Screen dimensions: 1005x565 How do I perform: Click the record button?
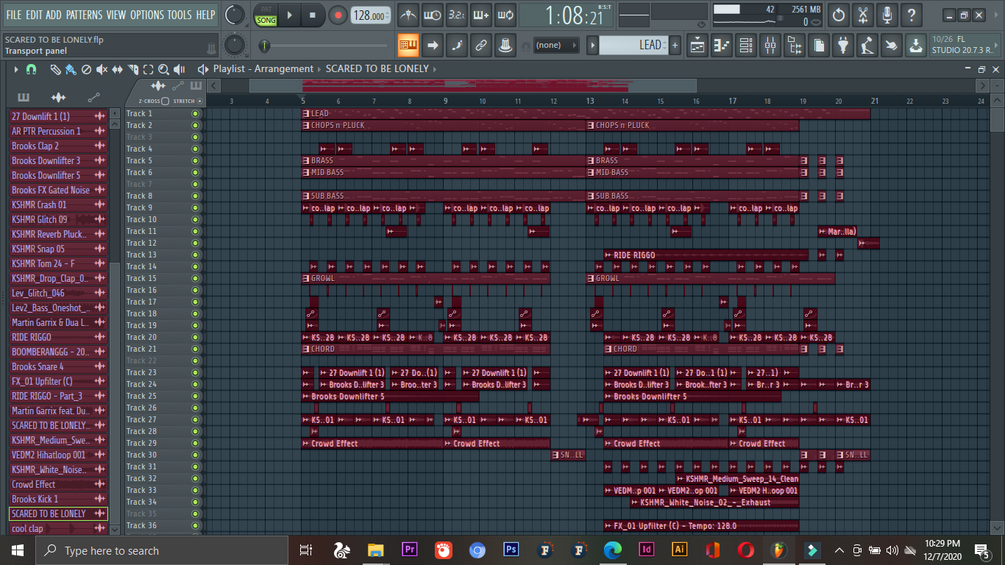pyautogui.click(x=337, y=15)
